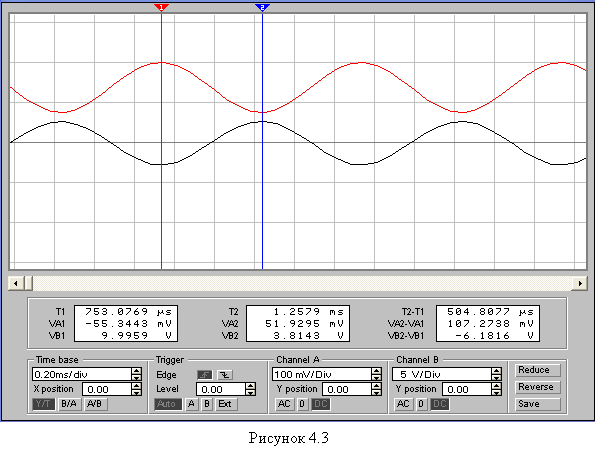The width and height of the screenshot is (596, 451).
Task: Click the VA2-VA1 value 107.2738 mV
Action: 490,324
